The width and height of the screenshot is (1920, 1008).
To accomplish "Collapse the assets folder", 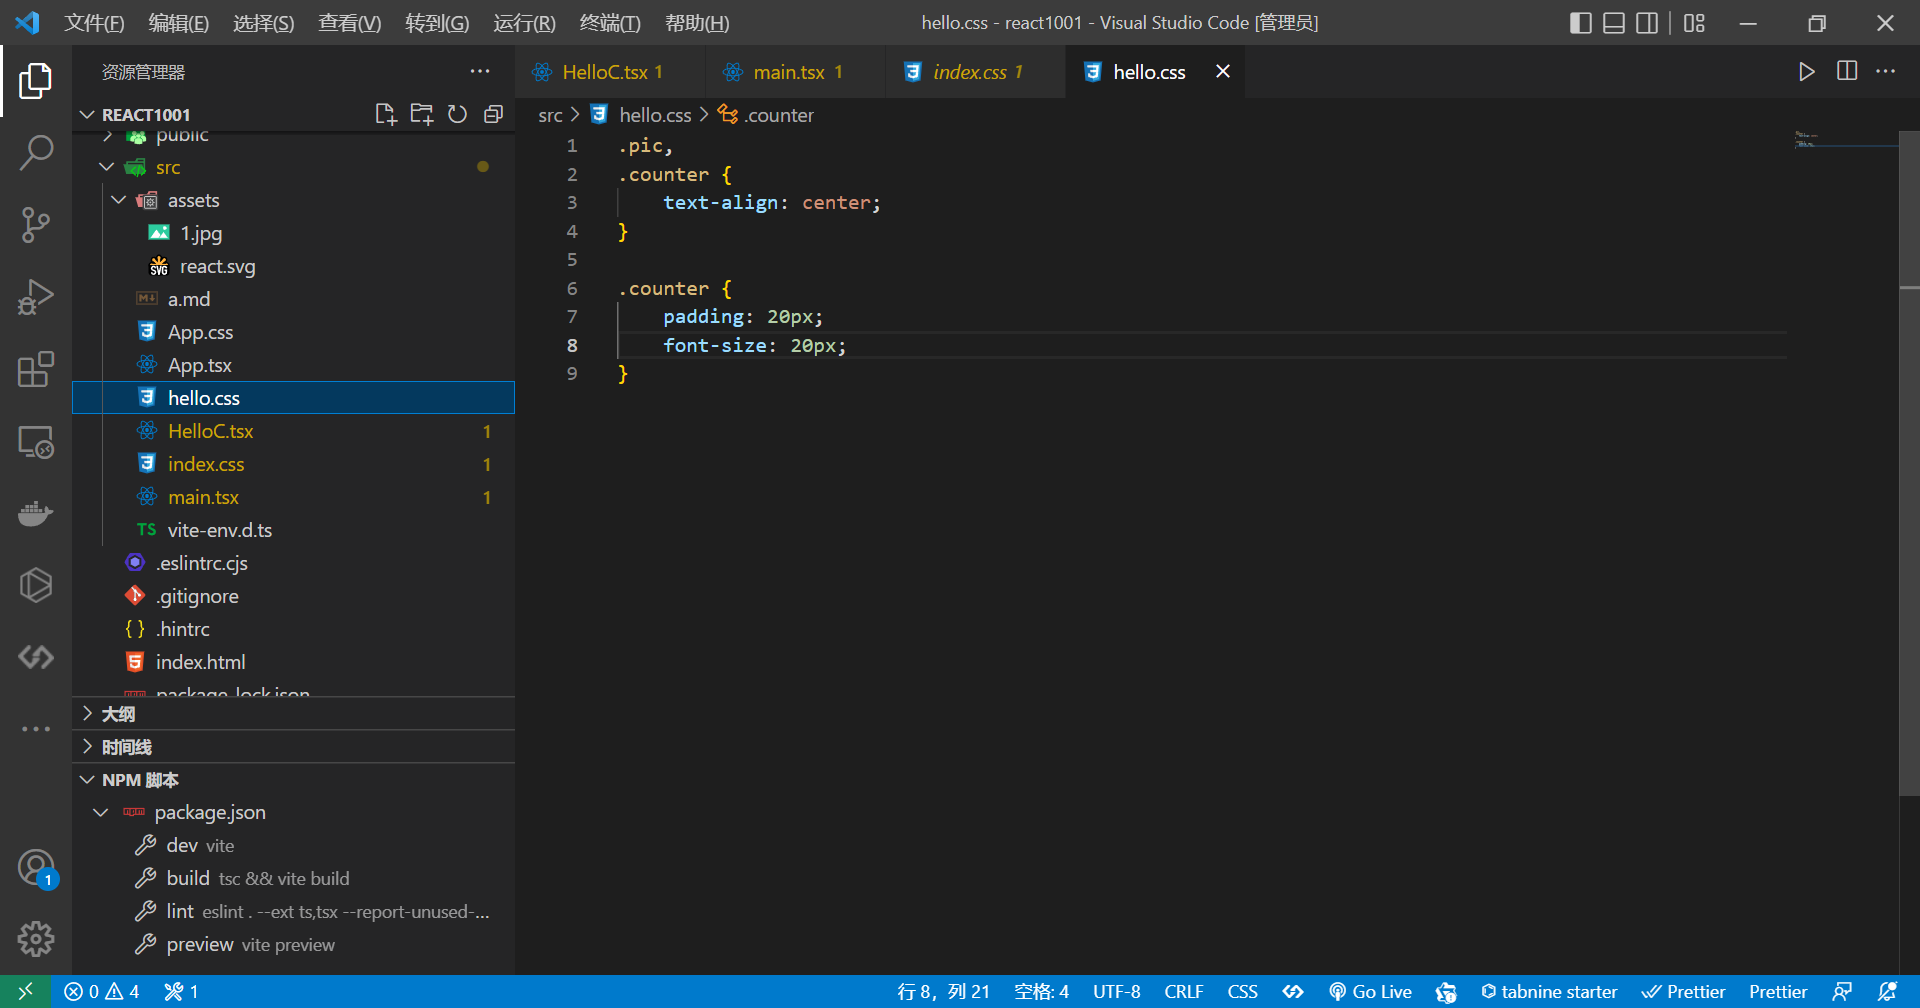I will click(x=119, y=200).
